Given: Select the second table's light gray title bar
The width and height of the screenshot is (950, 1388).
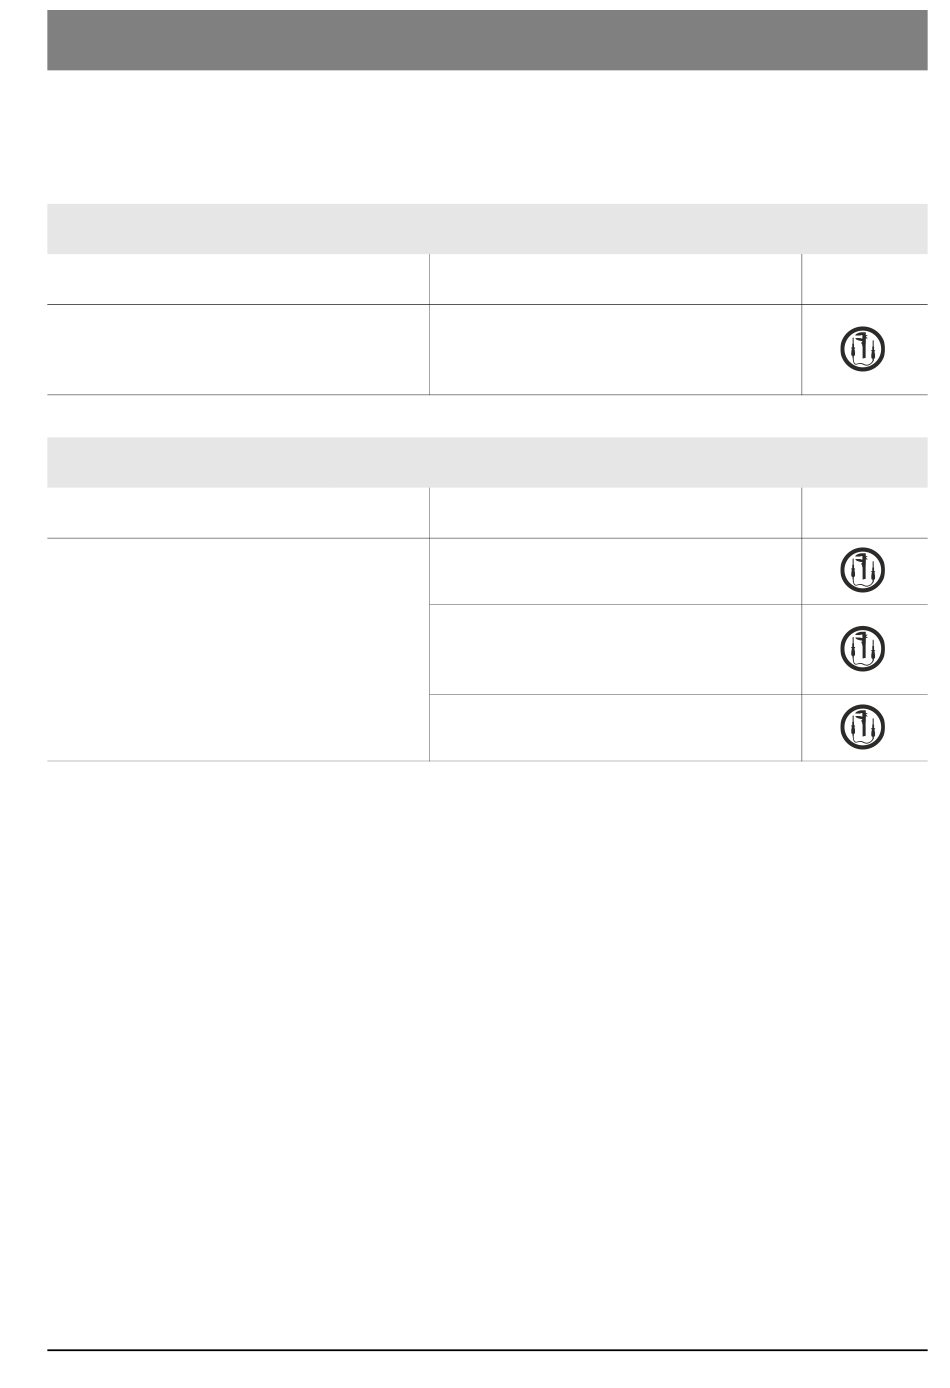Looking at the screenshot, I should click(x=487, y=462).
